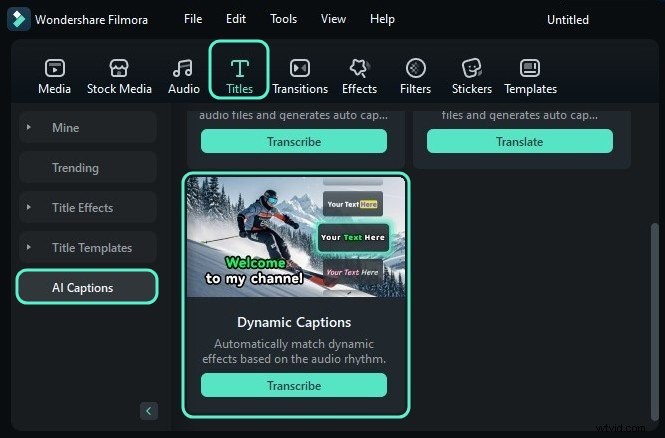Collapse the sidebar with arrow button
The height and width of the screenshot is (438, 665).
tap(148, 411)
